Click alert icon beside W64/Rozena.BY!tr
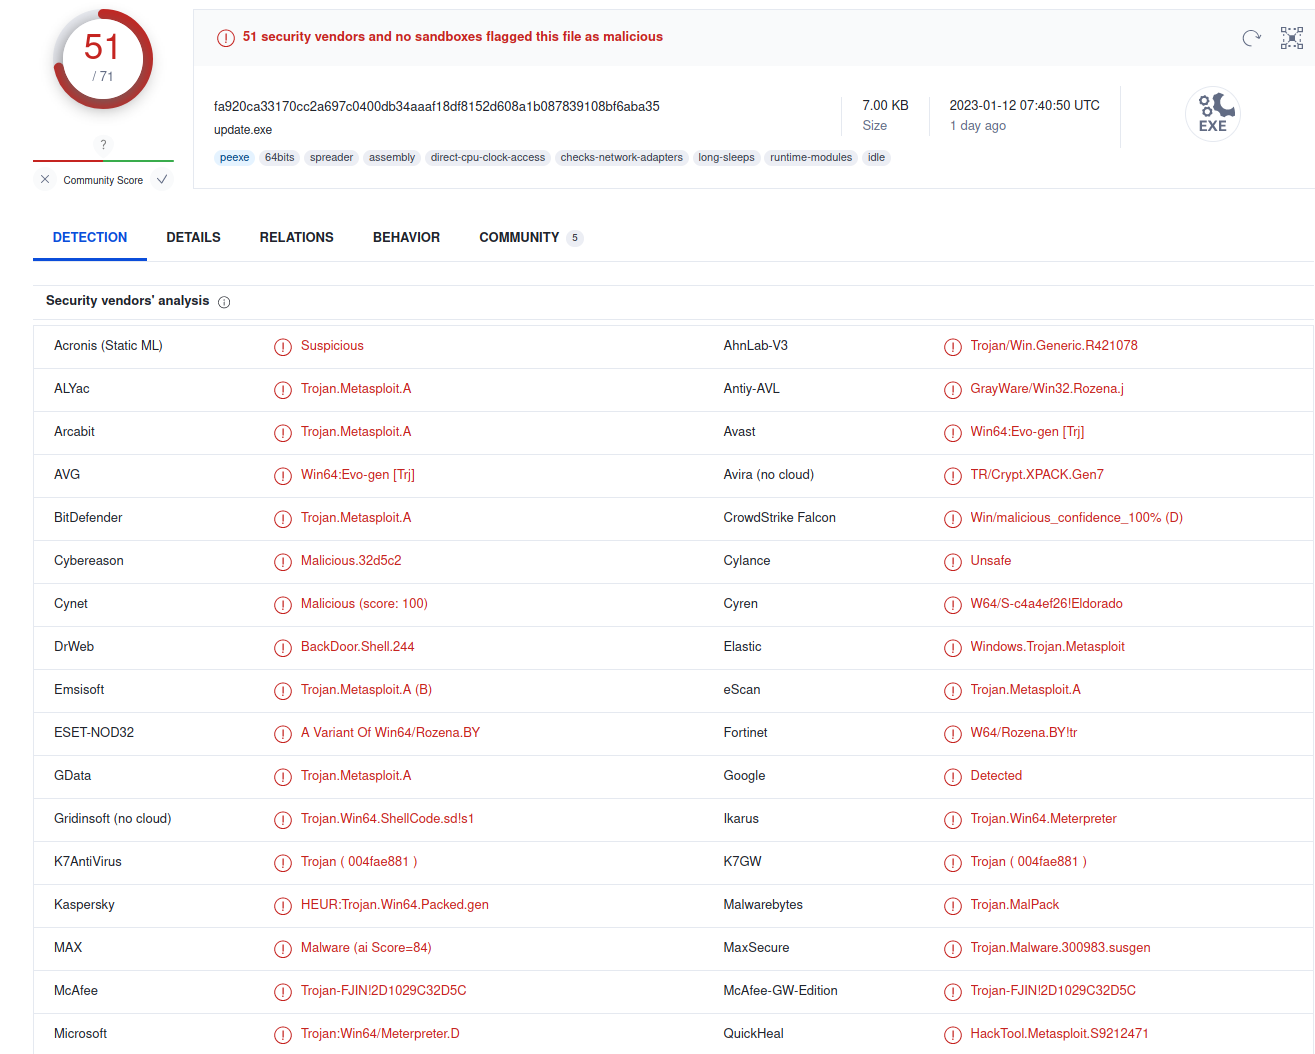Image resolution: width=1315 pixels, height=1054 pixels. point(953,734)
